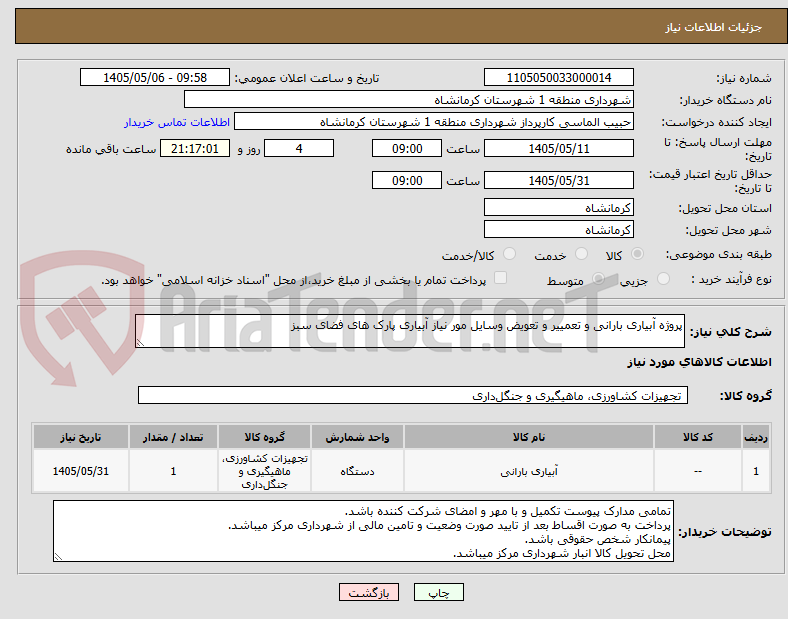Click the جزئیات اطلاعات نیاز page header
This screenshot has width=788, height=619.
[x=714, y=27]
